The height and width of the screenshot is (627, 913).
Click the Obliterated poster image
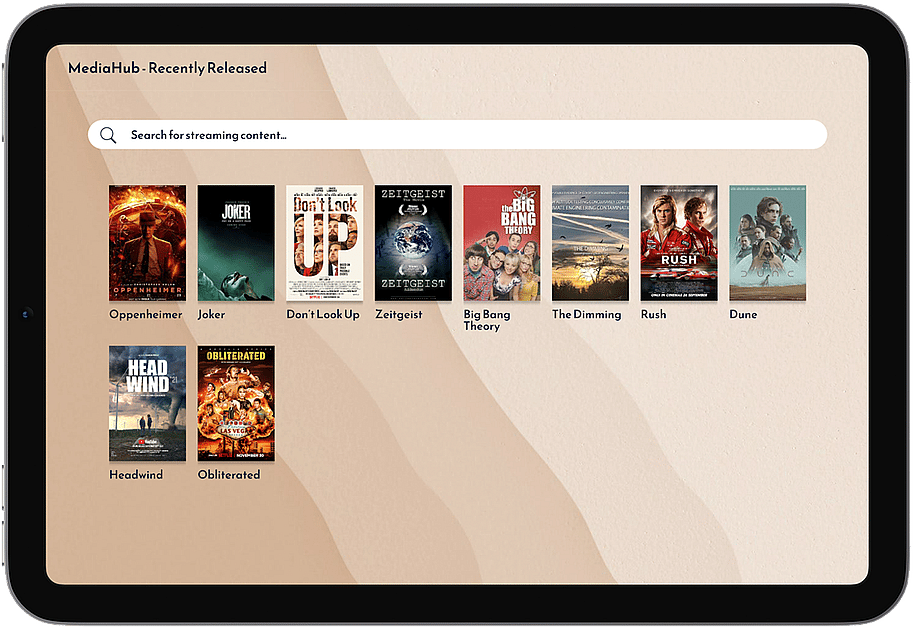tap(236, 403)
